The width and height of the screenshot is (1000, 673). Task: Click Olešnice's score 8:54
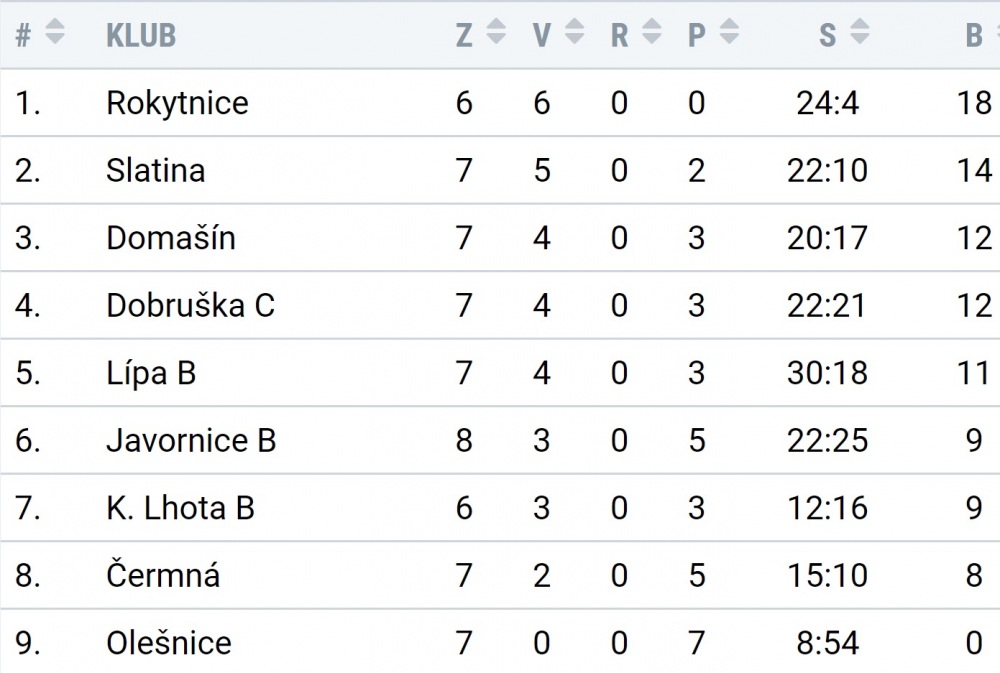click(827, 643)
